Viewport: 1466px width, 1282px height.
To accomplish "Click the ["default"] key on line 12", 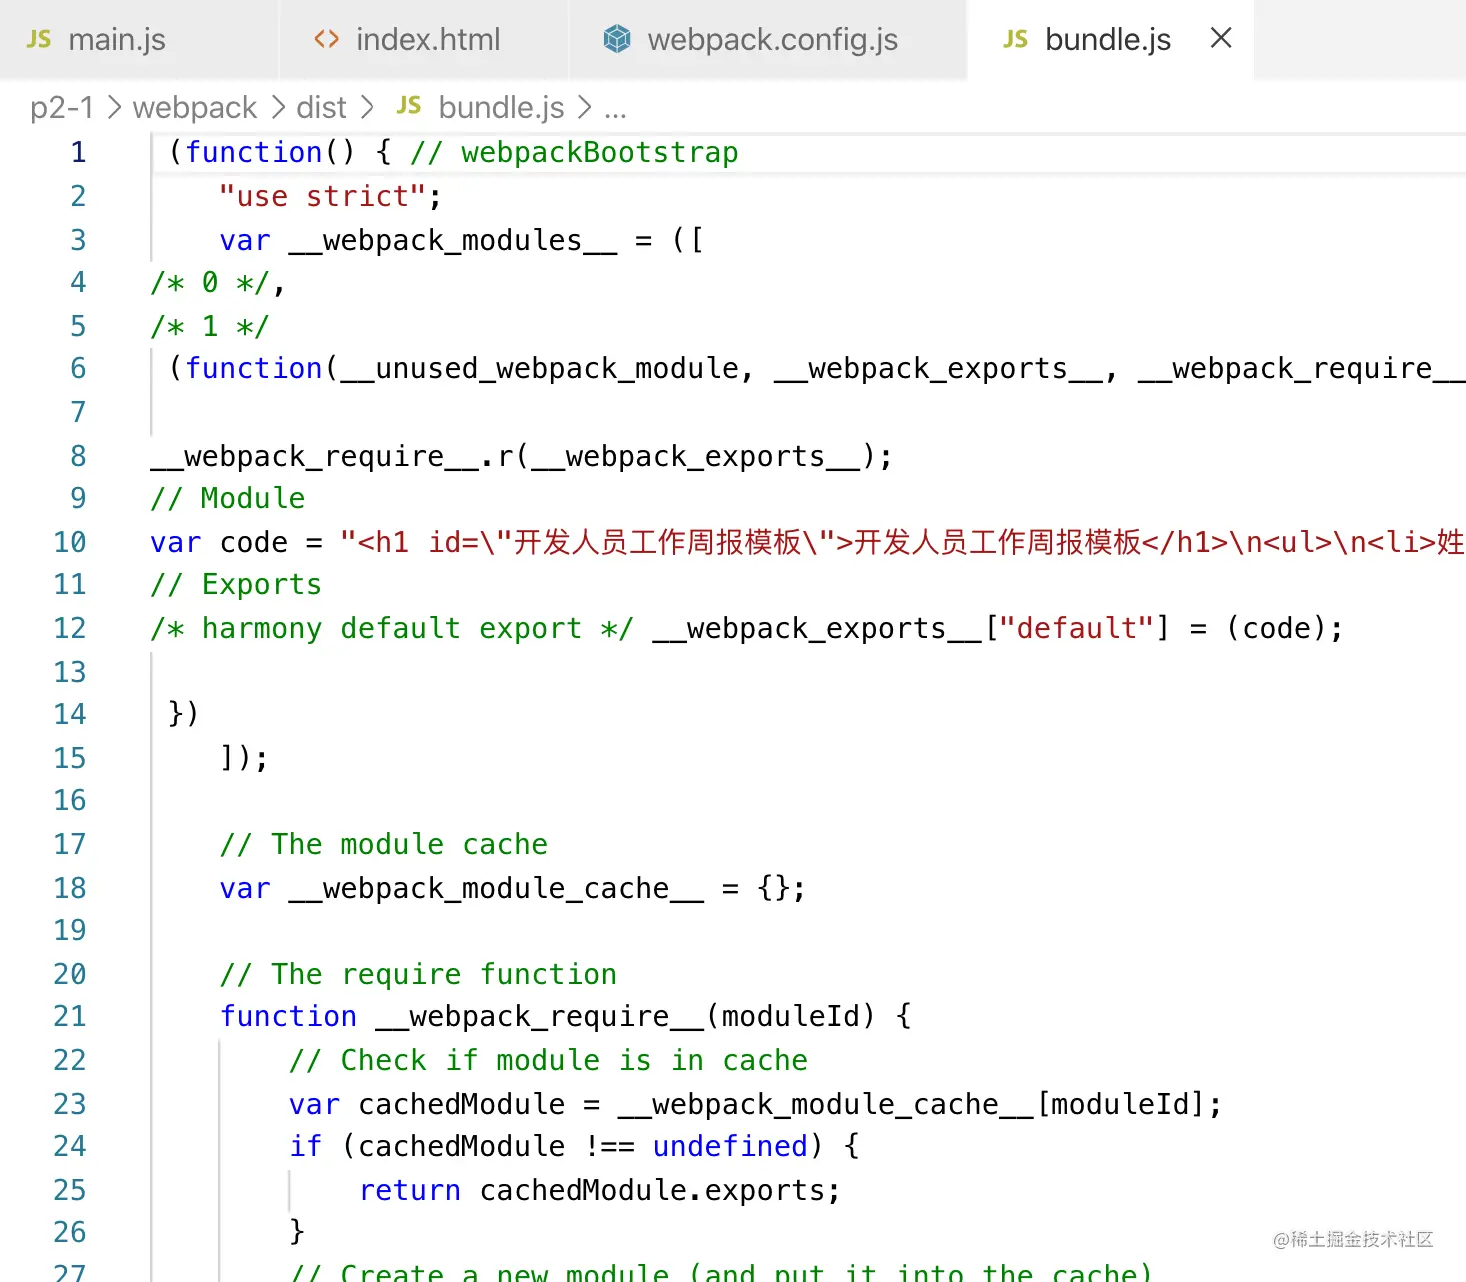I will pos(1077,628).
